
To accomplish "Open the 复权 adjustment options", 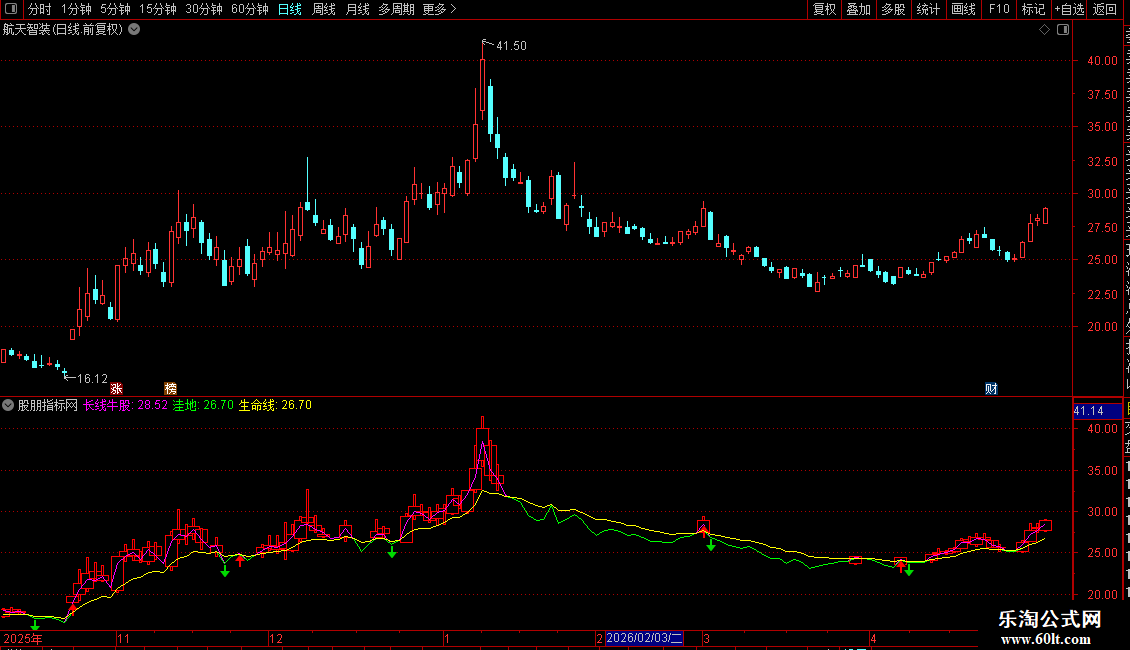I will click(x=824, y=9).
